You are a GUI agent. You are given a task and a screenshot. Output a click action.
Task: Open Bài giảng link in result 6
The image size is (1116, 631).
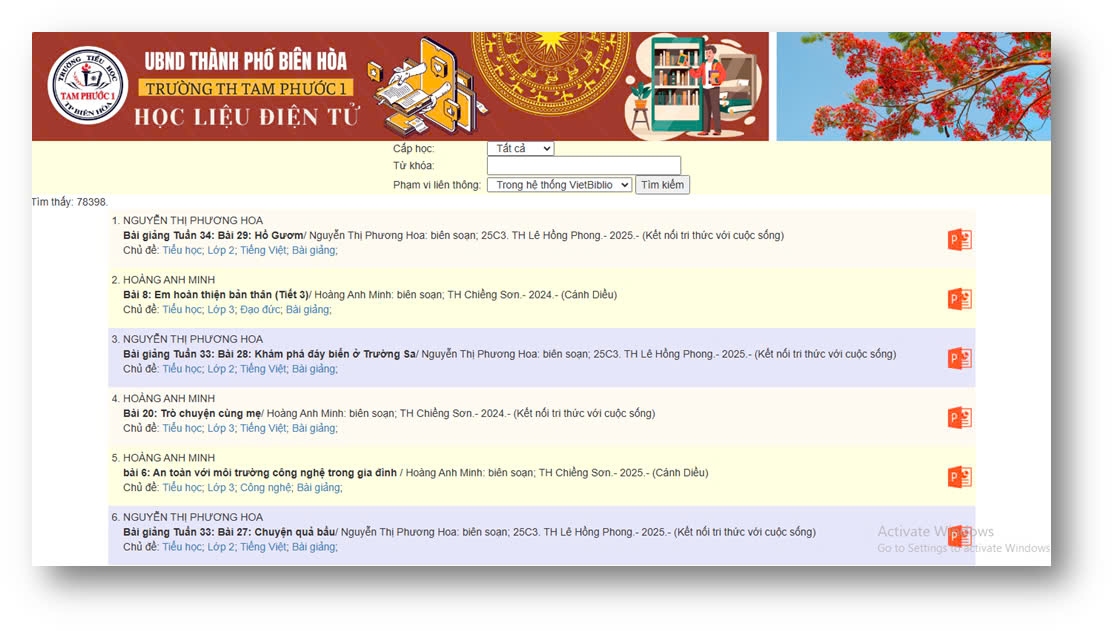tap(313, 546)
